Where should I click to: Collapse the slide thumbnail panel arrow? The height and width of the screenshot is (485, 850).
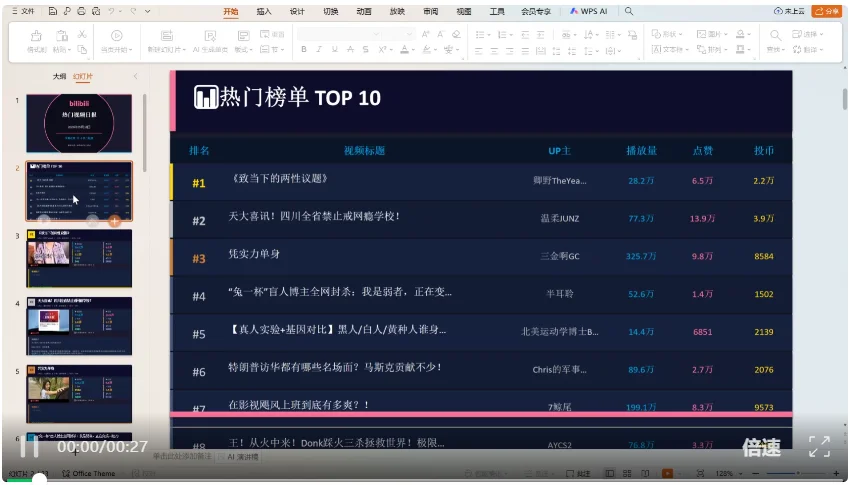tap(136, 76)
